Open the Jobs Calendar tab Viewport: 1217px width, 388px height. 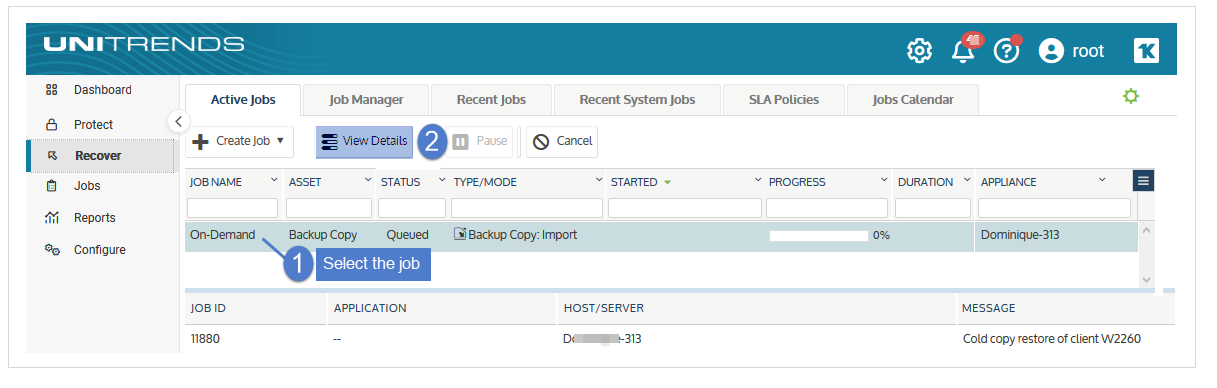coord(912,100)
